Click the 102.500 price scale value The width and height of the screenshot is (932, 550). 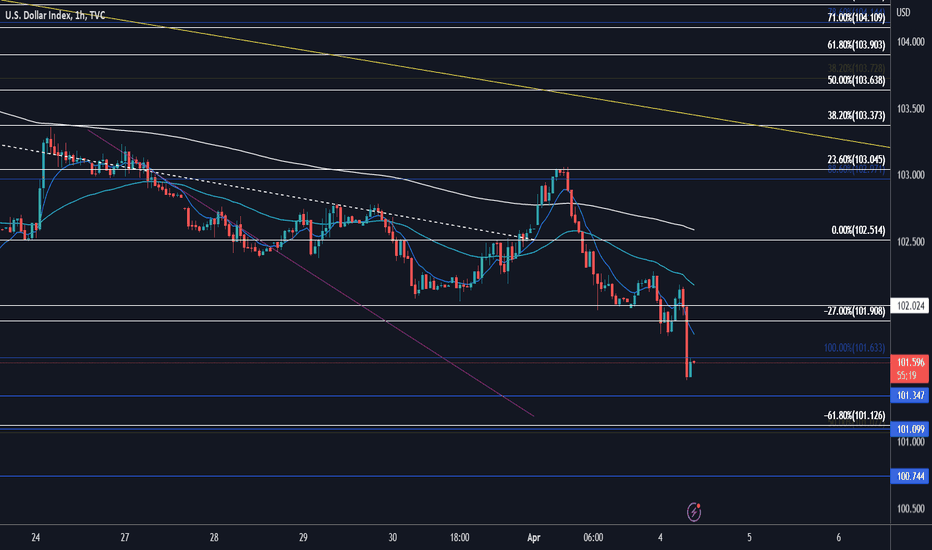coord(911,242)
